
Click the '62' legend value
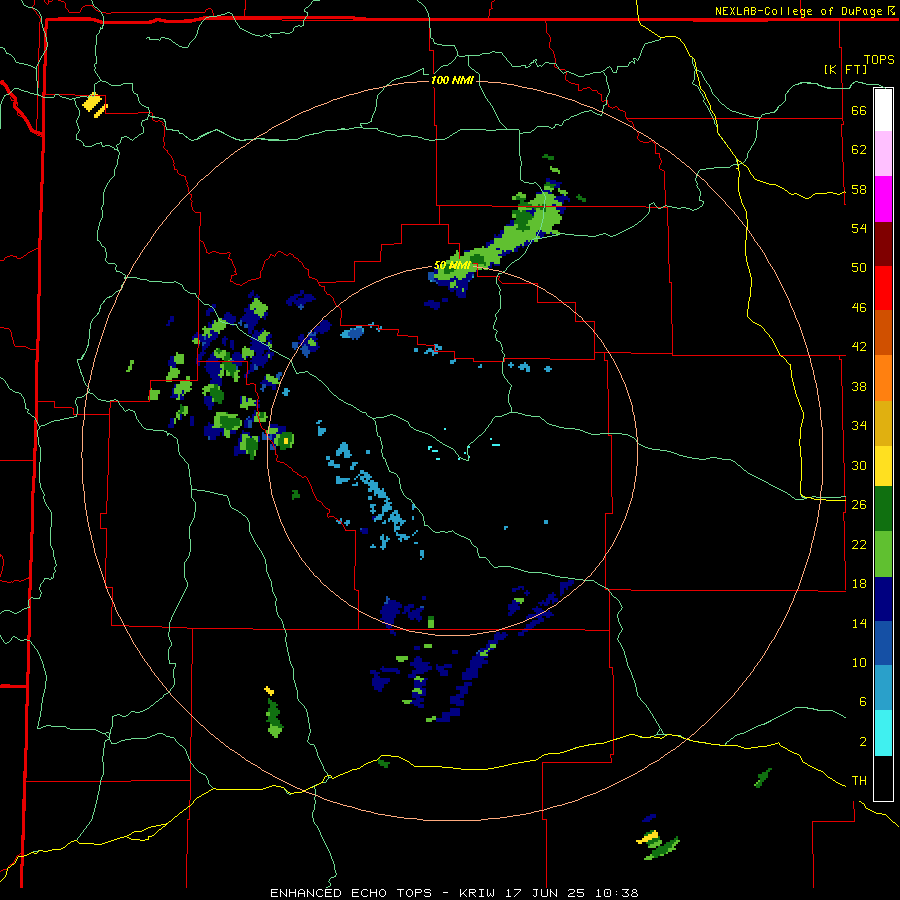(x=859, y=150)
